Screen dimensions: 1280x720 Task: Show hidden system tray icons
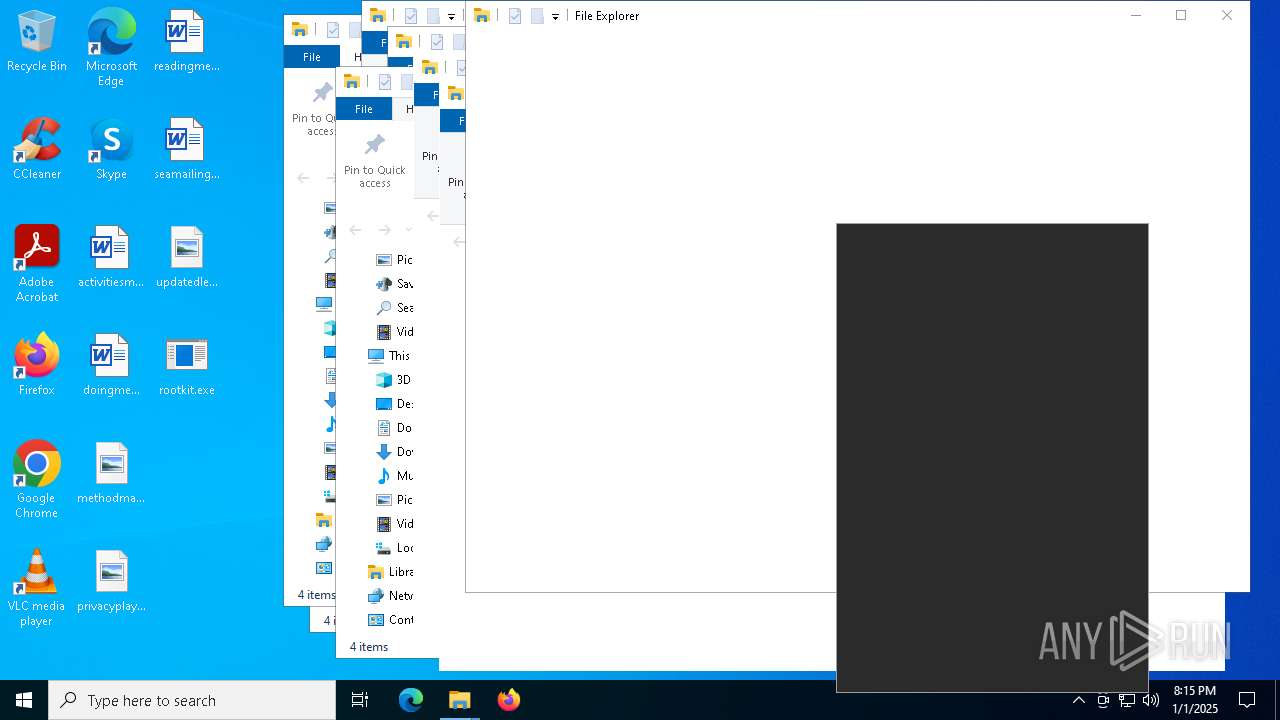tap(1079, 700)
